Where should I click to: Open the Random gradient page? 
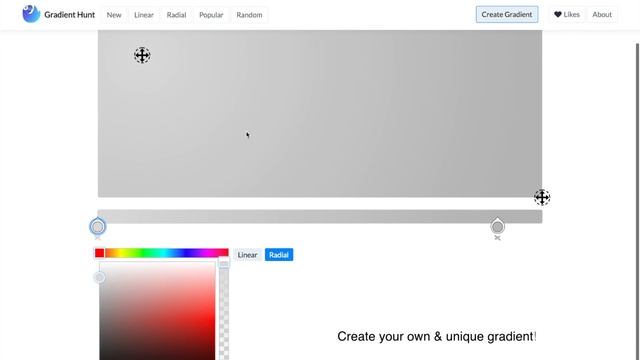point(249,15)
